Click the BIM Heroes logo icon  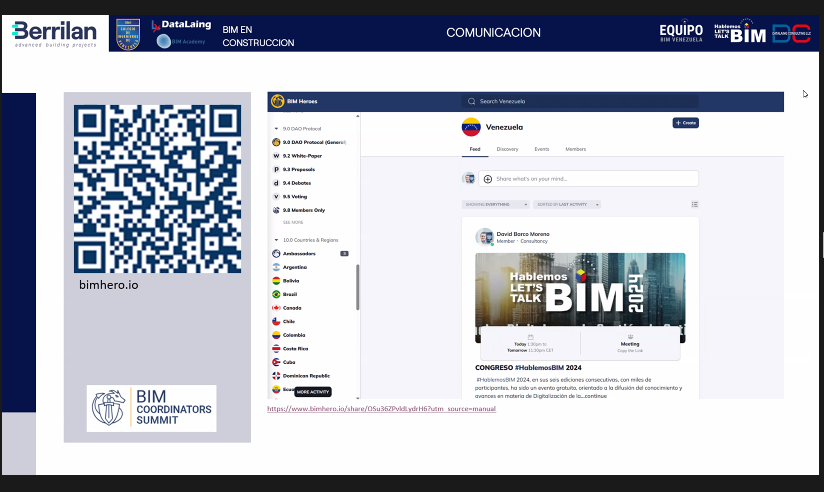[x=278, y=101]
